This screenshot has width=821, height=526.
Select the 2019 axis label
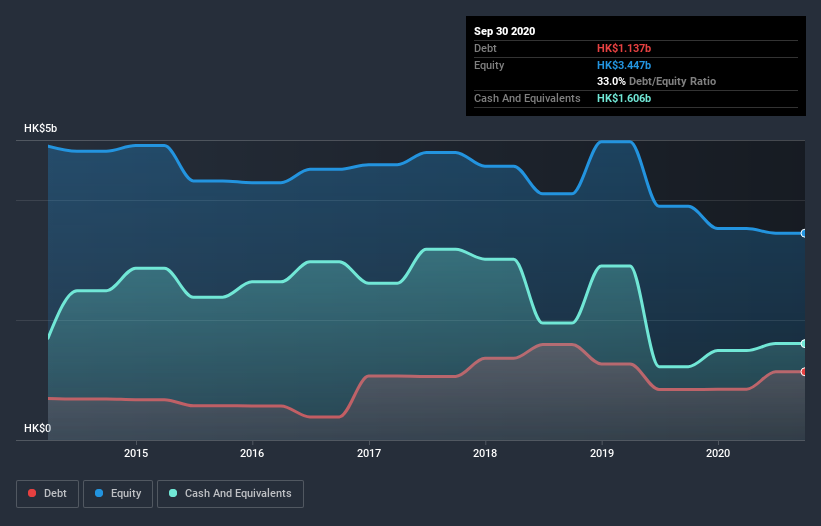point(602,453)
